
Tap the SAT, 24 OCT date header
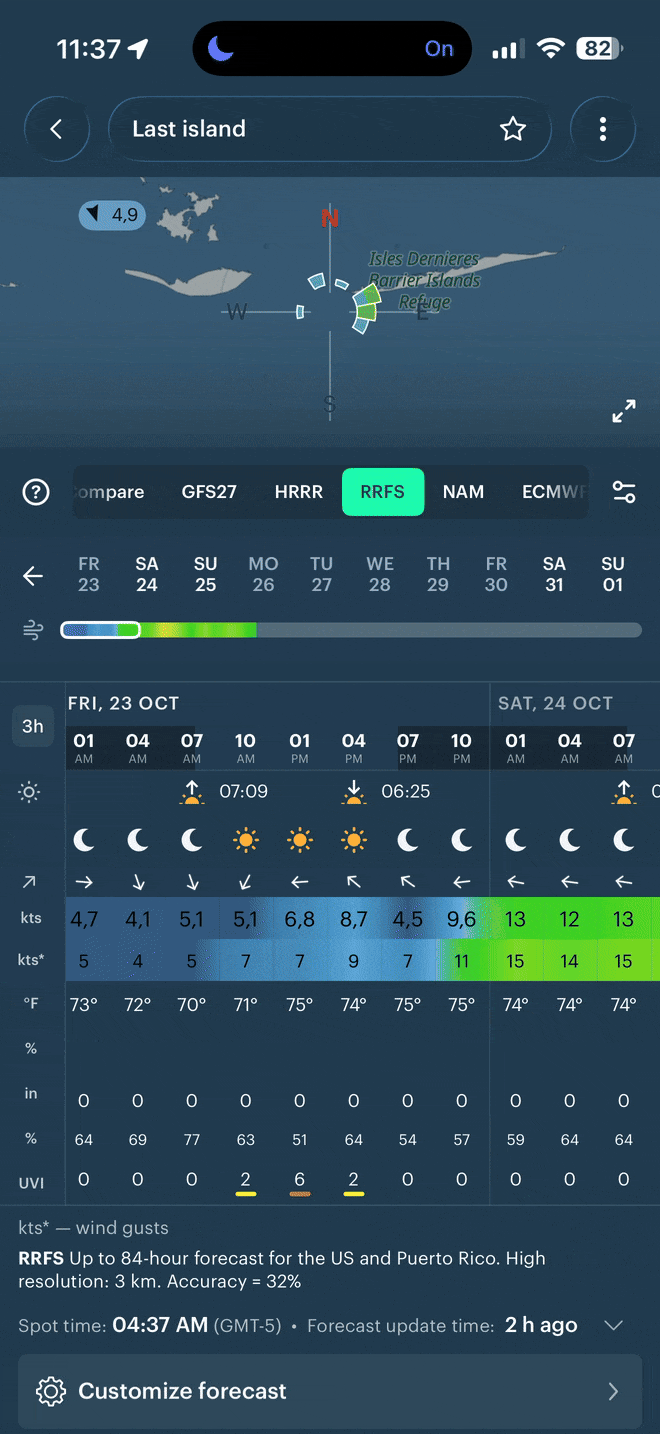555,703
